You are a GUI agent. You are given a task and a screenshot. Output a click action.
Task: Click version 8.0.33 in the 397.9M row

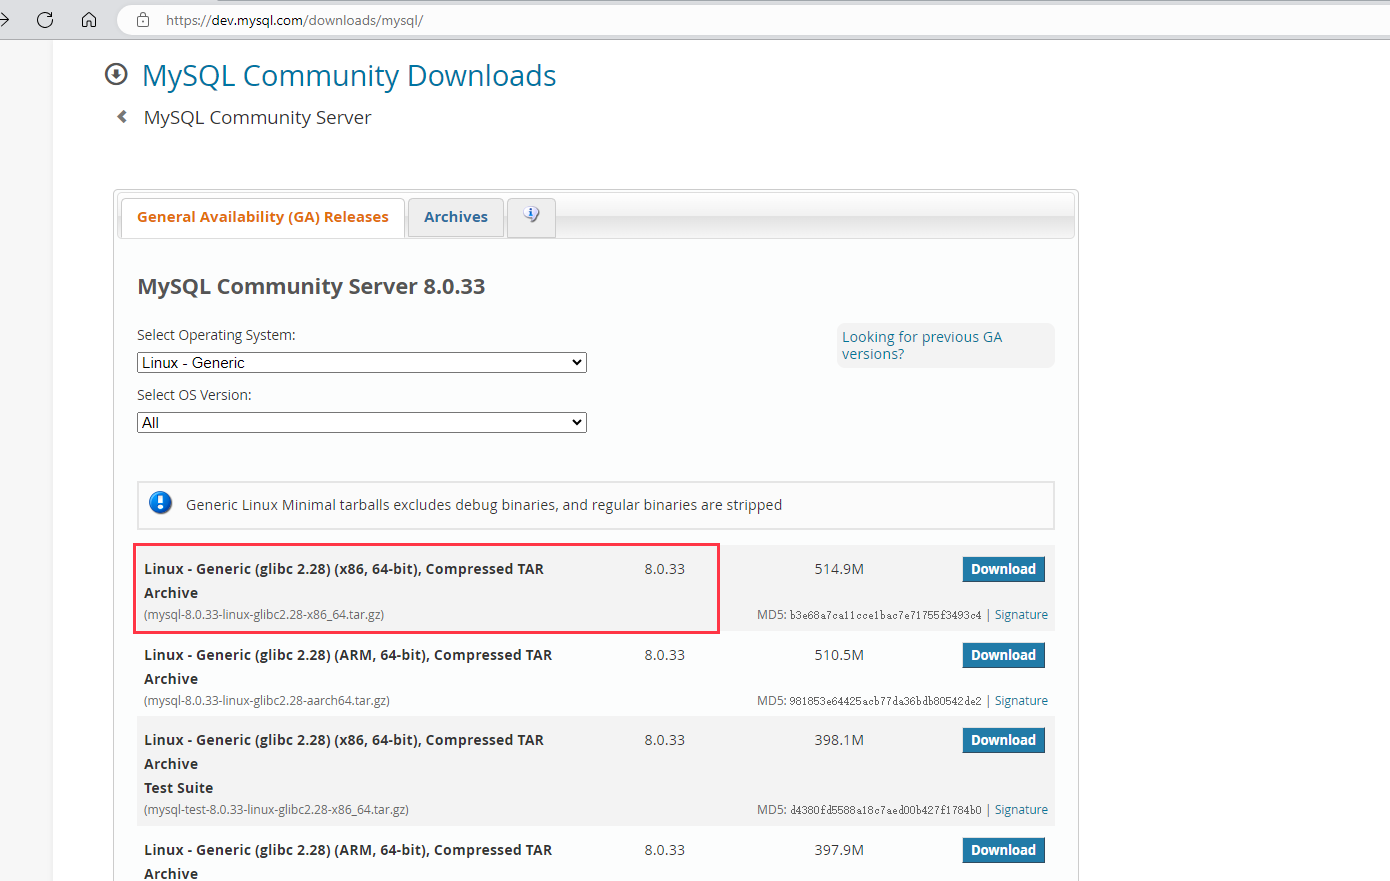tap(664, 850)
